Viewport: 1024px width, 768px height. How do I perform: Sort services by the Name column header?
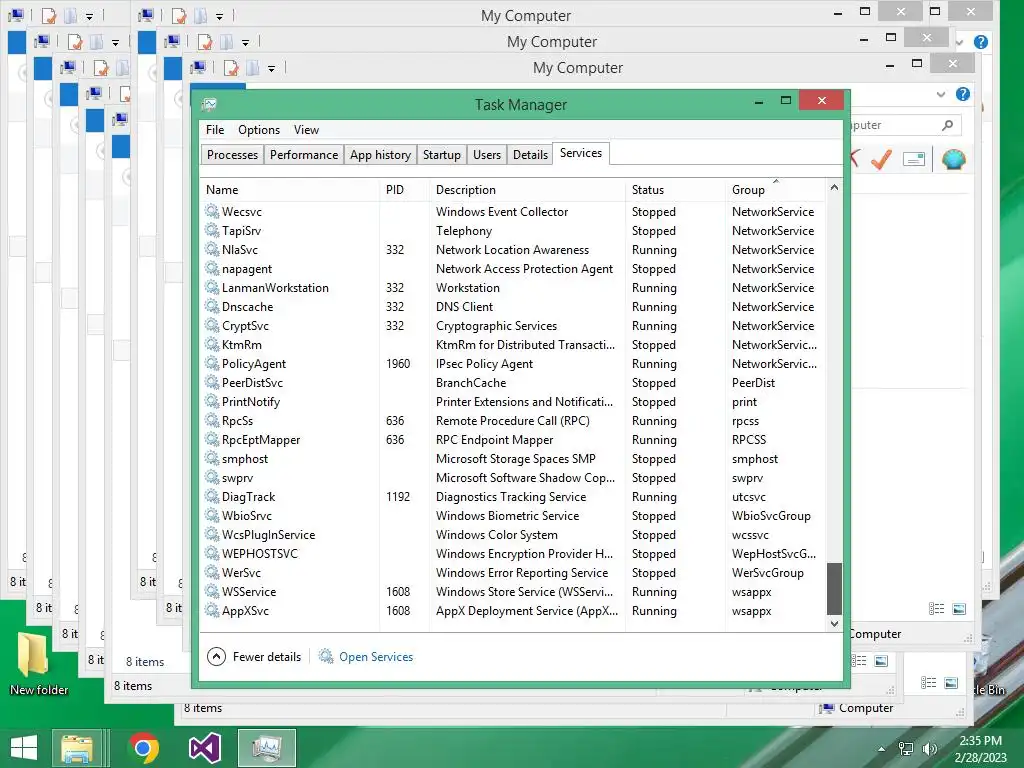(x=289, y=189)
